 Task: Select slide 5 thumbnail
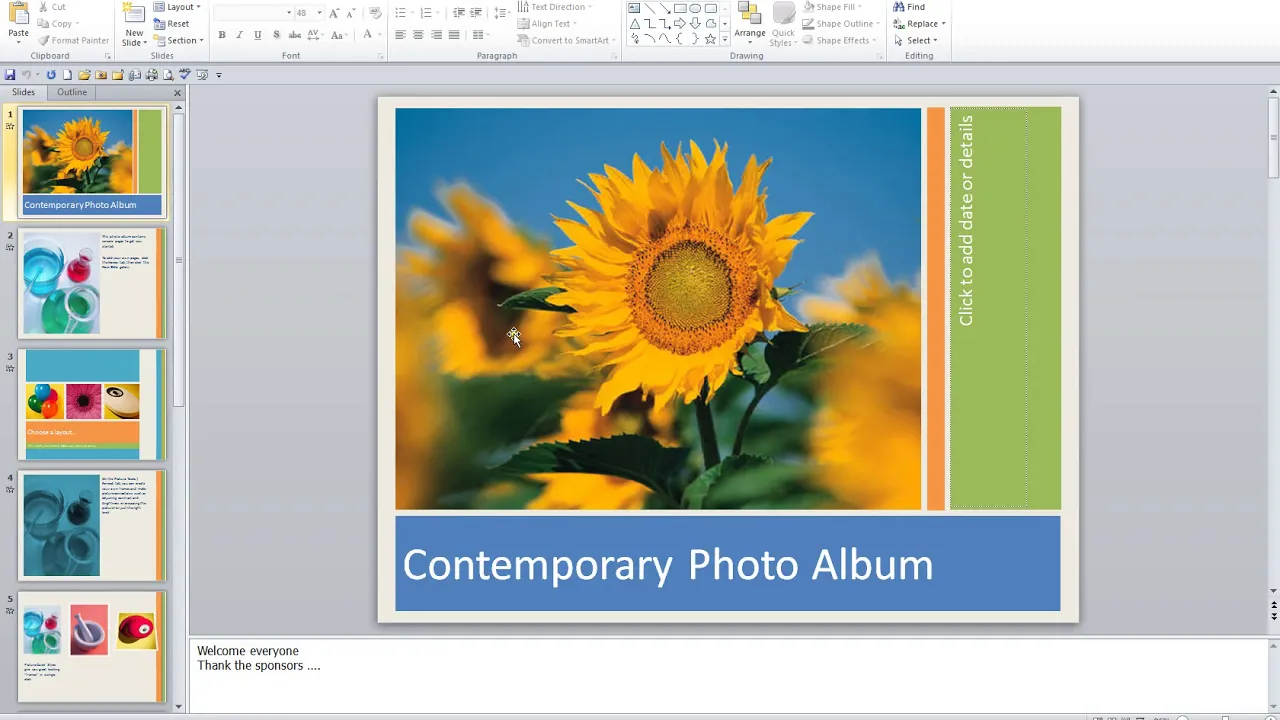(92, 647)
